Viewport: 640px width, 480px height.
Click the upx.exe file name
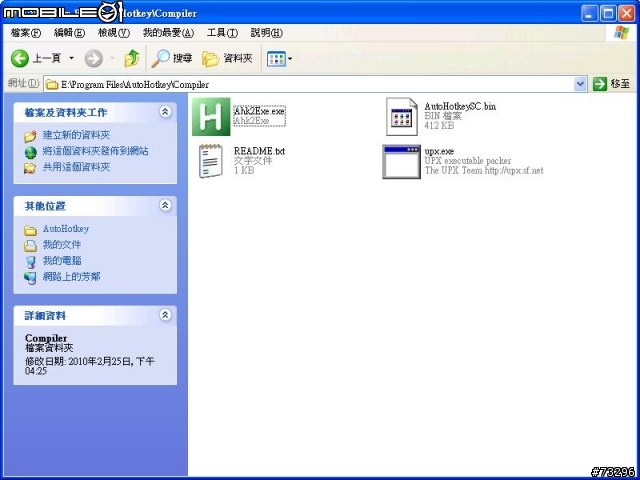[439, 151]
